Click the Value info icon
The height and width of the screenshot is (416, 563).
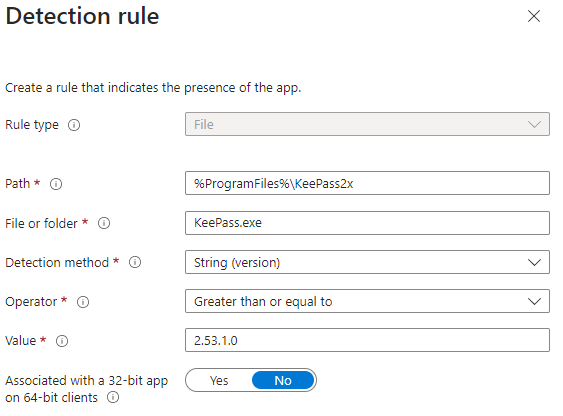pos(62,341)
